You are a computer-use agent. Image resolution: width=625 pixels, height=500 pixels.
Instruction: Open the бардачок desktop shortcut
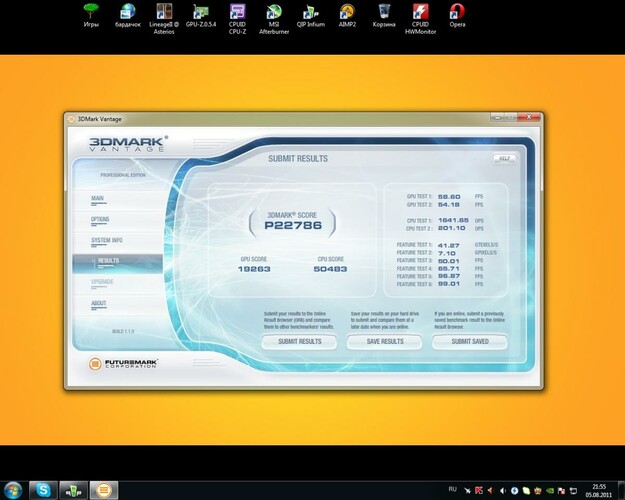click(128, 15)
